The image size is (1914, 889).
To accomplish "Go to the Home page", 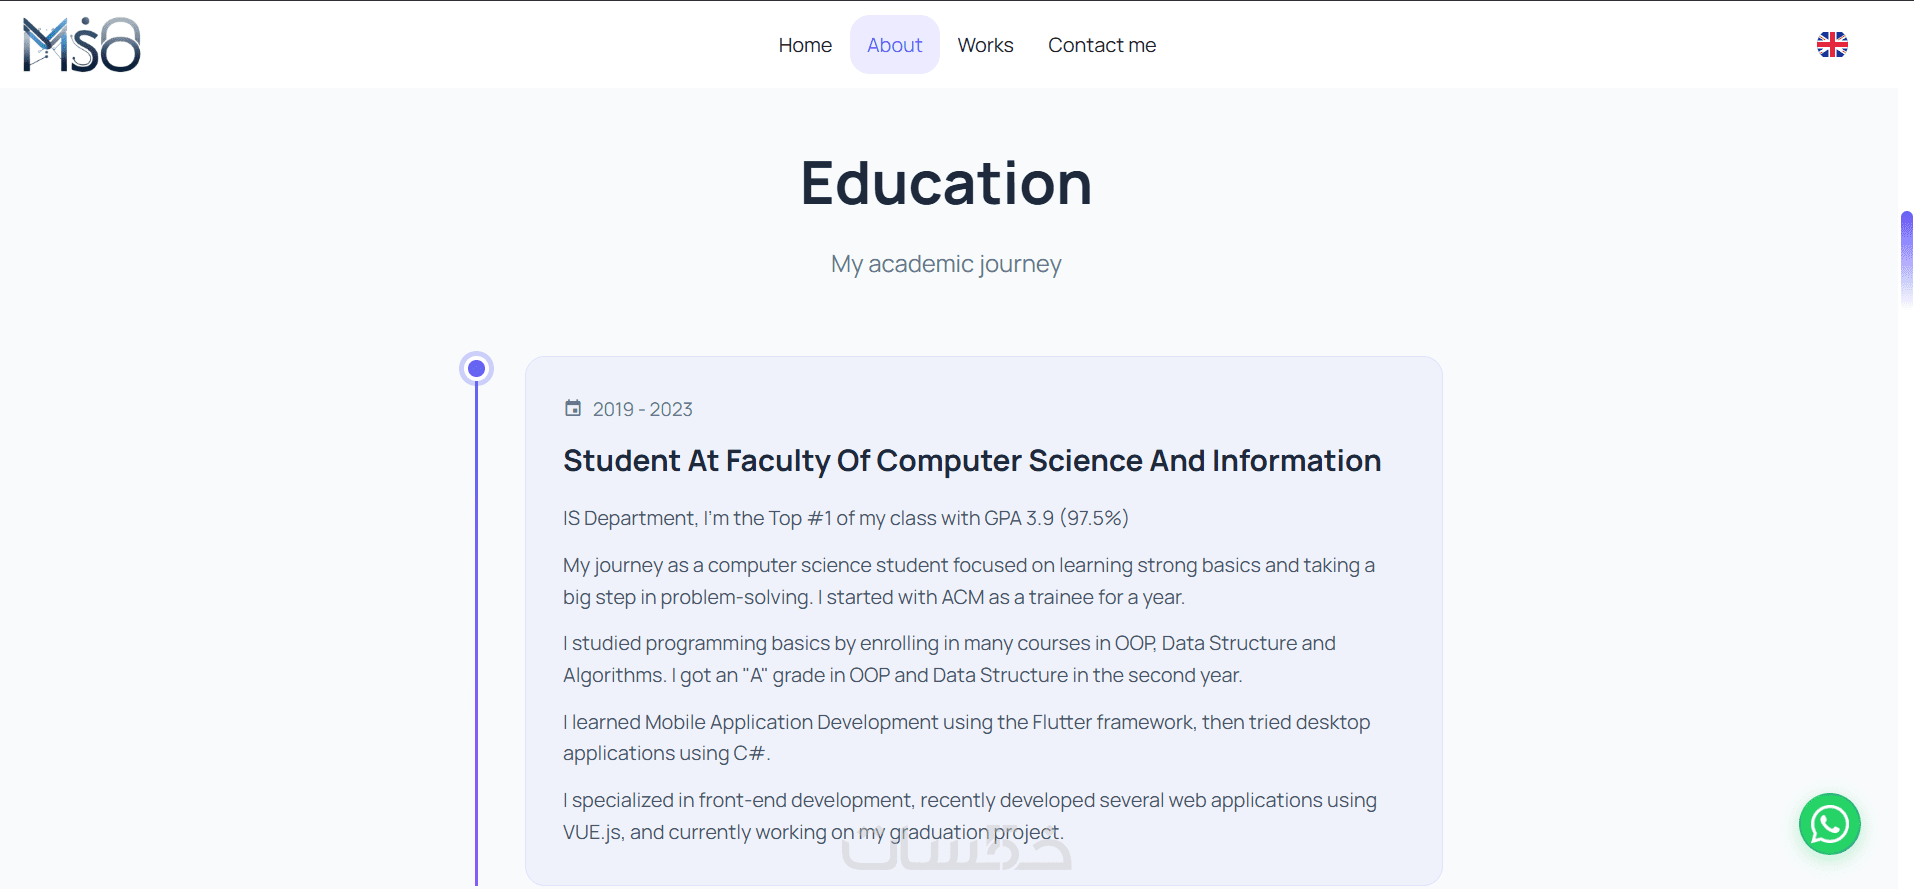I will (805, 45).
